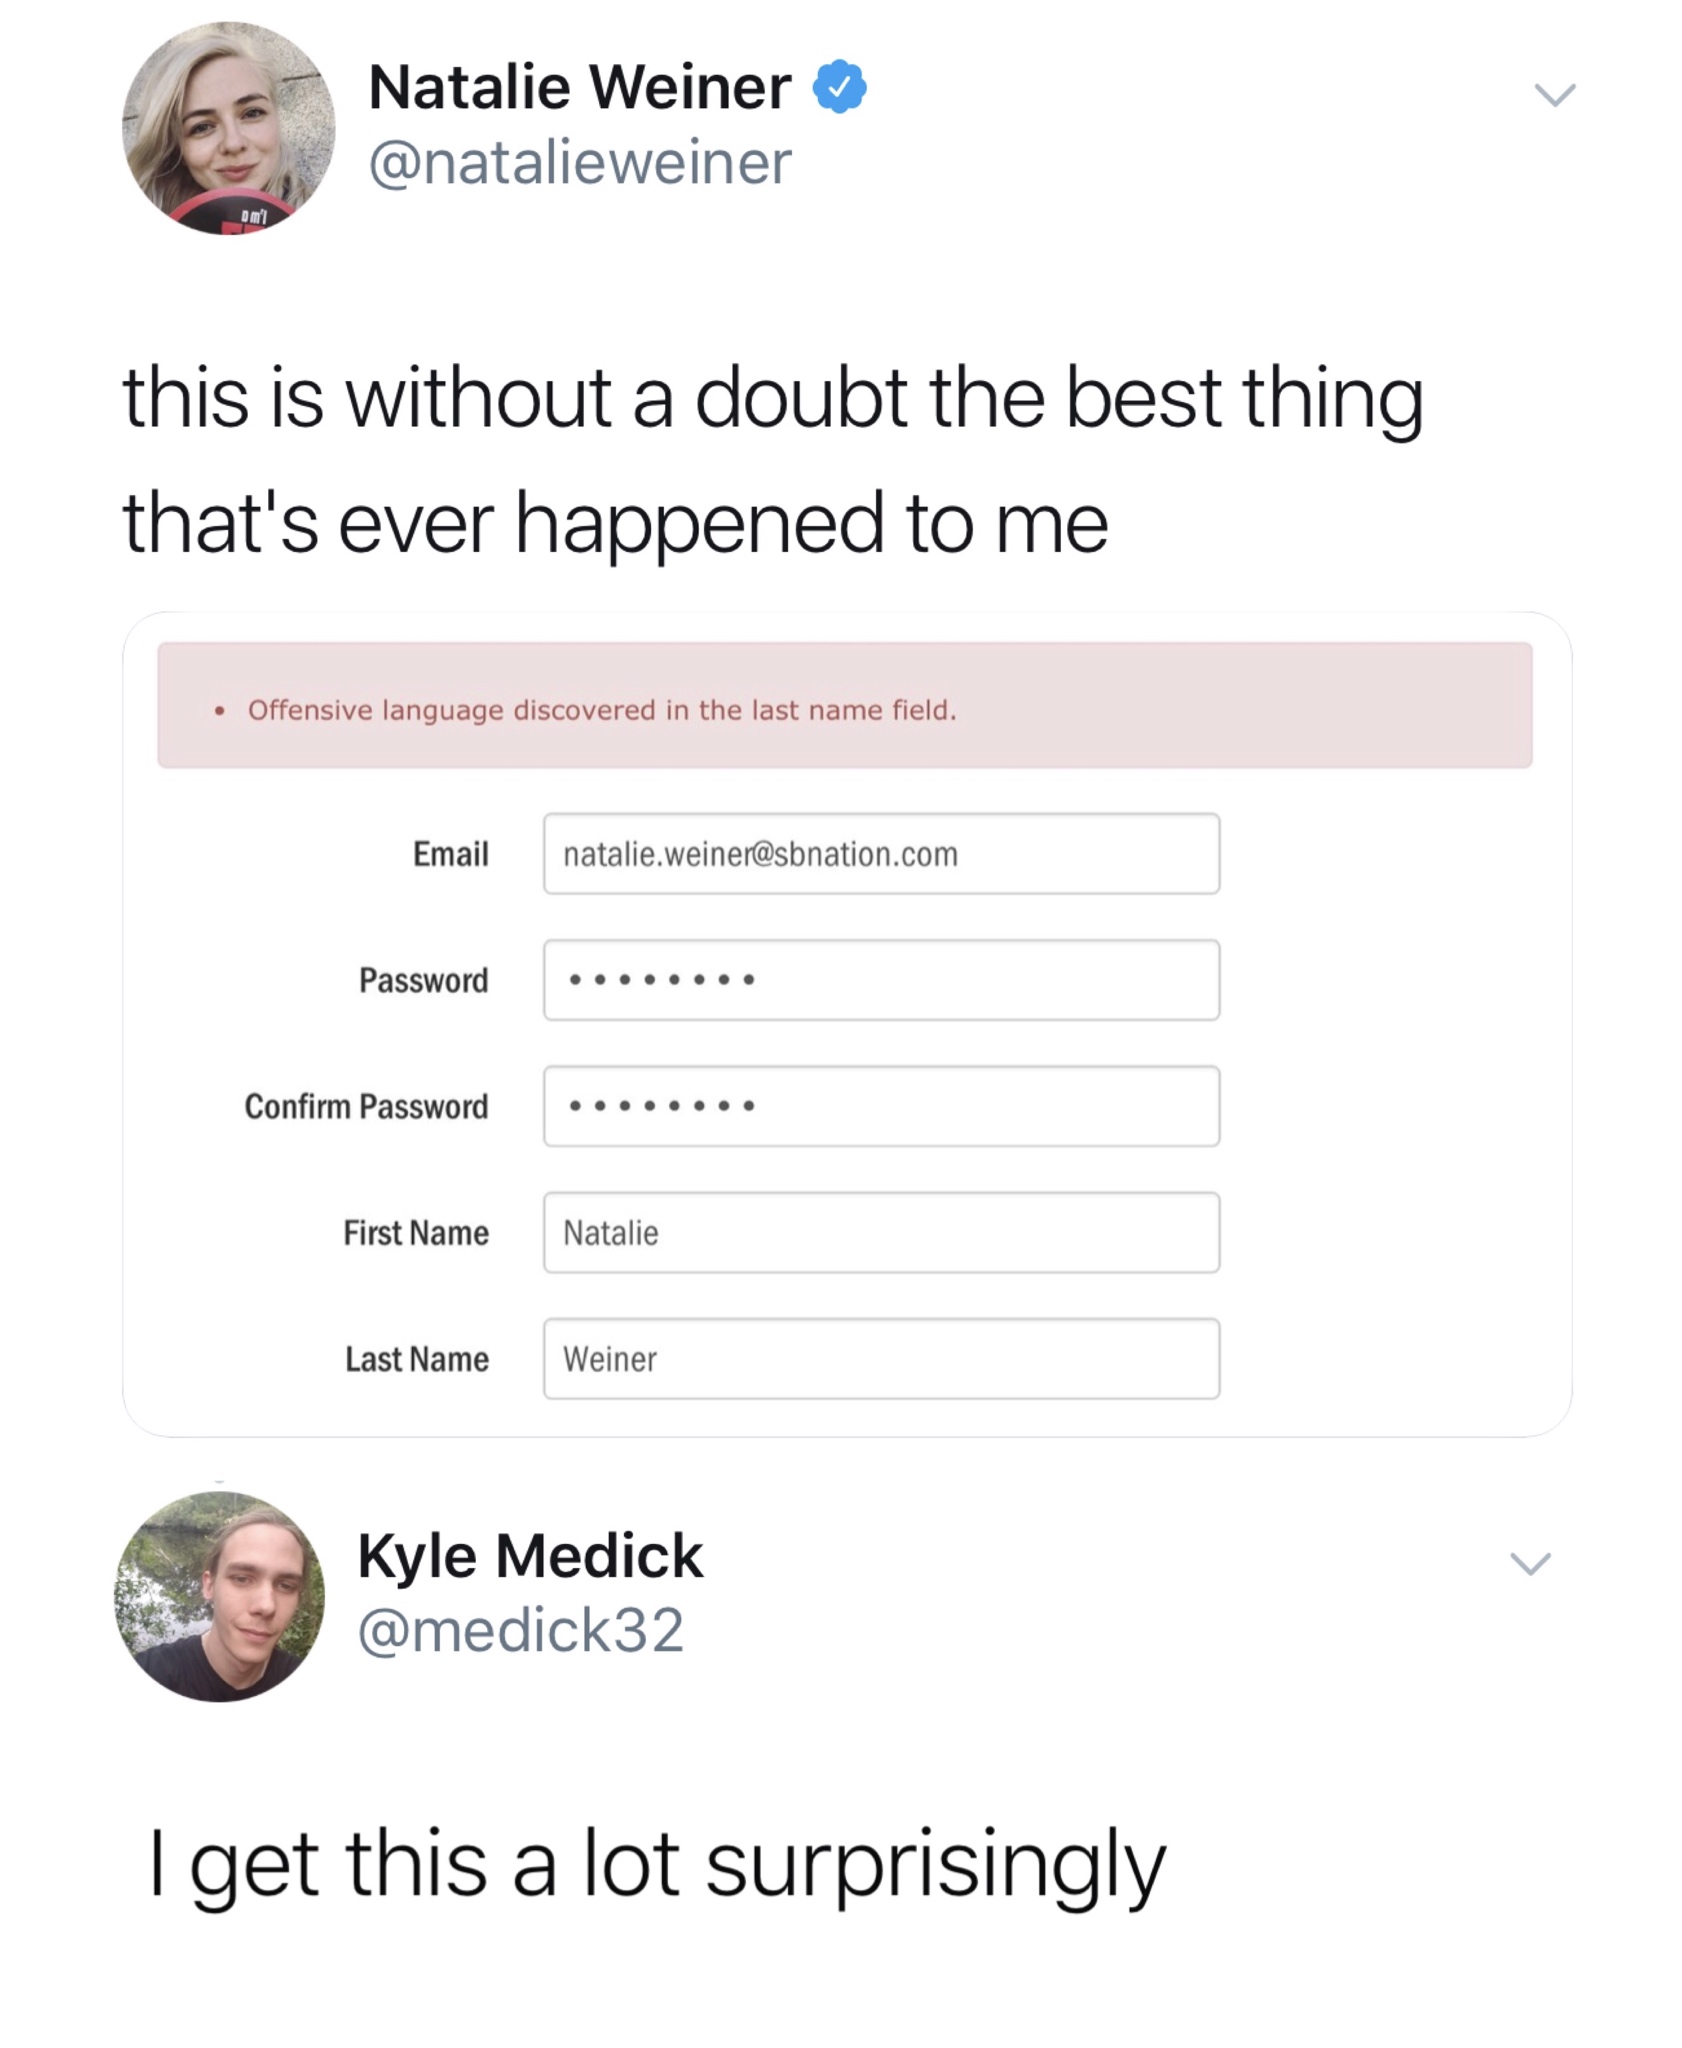Click the First Name field containing Natalie

click(880, 1232)
